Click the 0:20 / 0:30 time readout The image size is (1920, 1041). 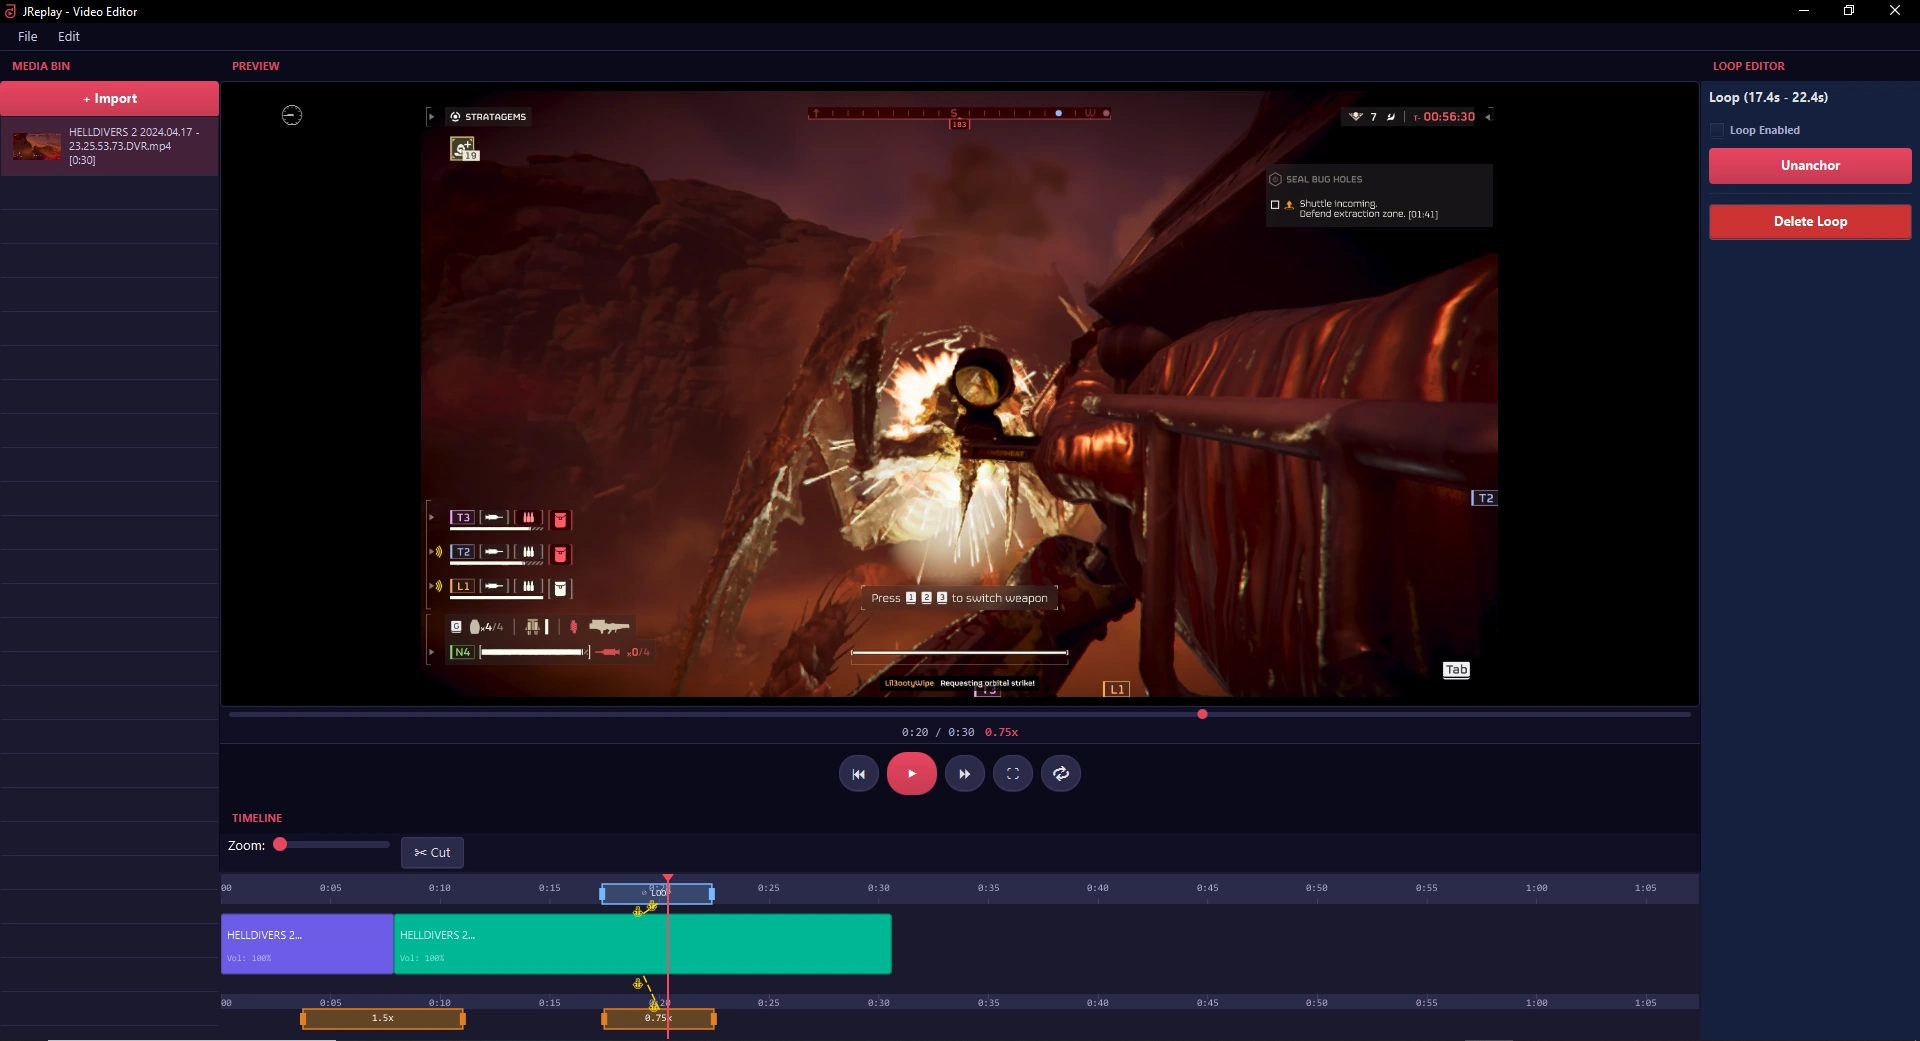[x=938, y=732]
